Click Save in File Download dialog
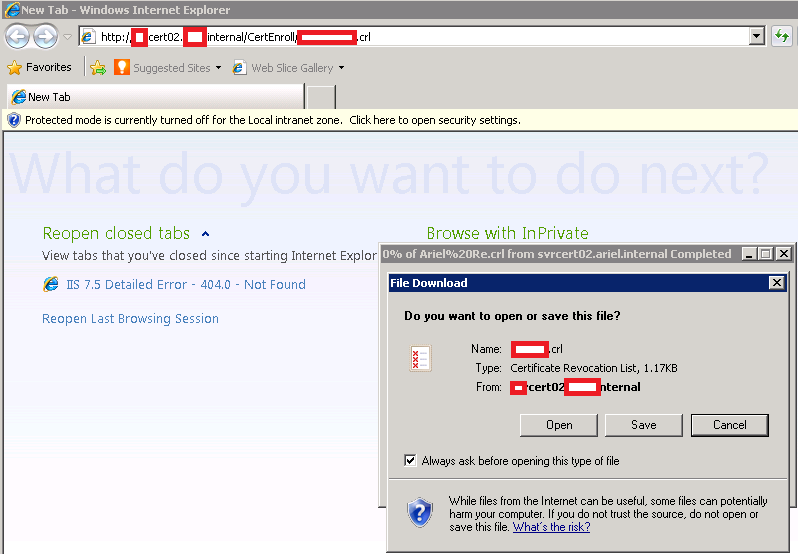This screenshot has width=798, height=554. [643, 425]
